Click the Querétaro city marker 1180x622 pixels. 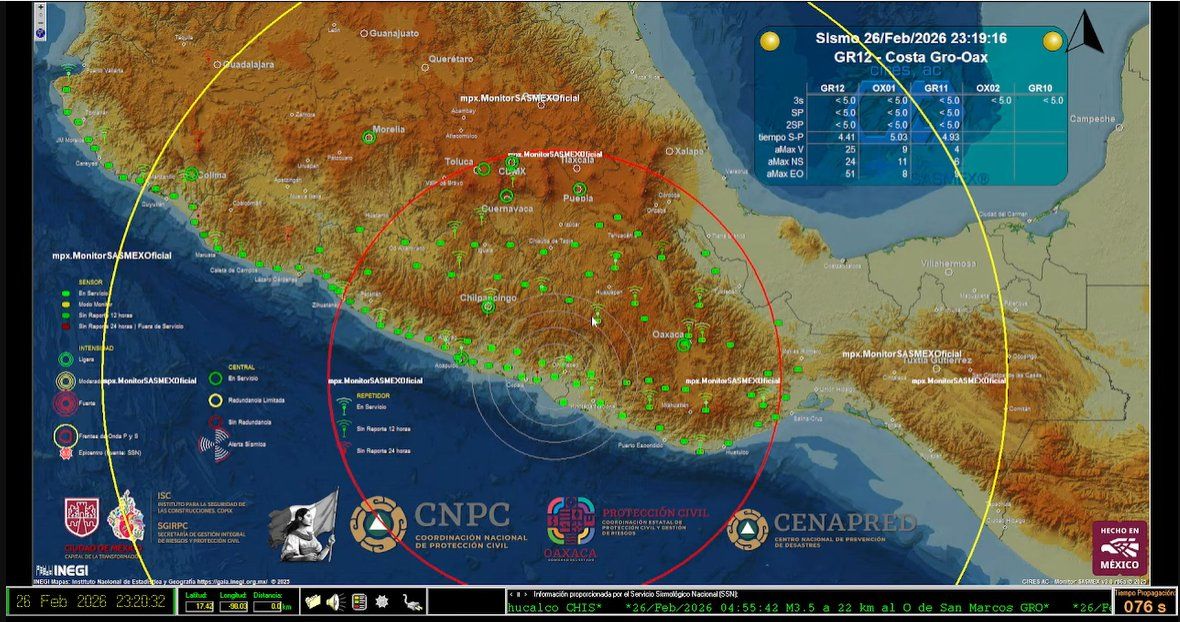tap(424, 67)
